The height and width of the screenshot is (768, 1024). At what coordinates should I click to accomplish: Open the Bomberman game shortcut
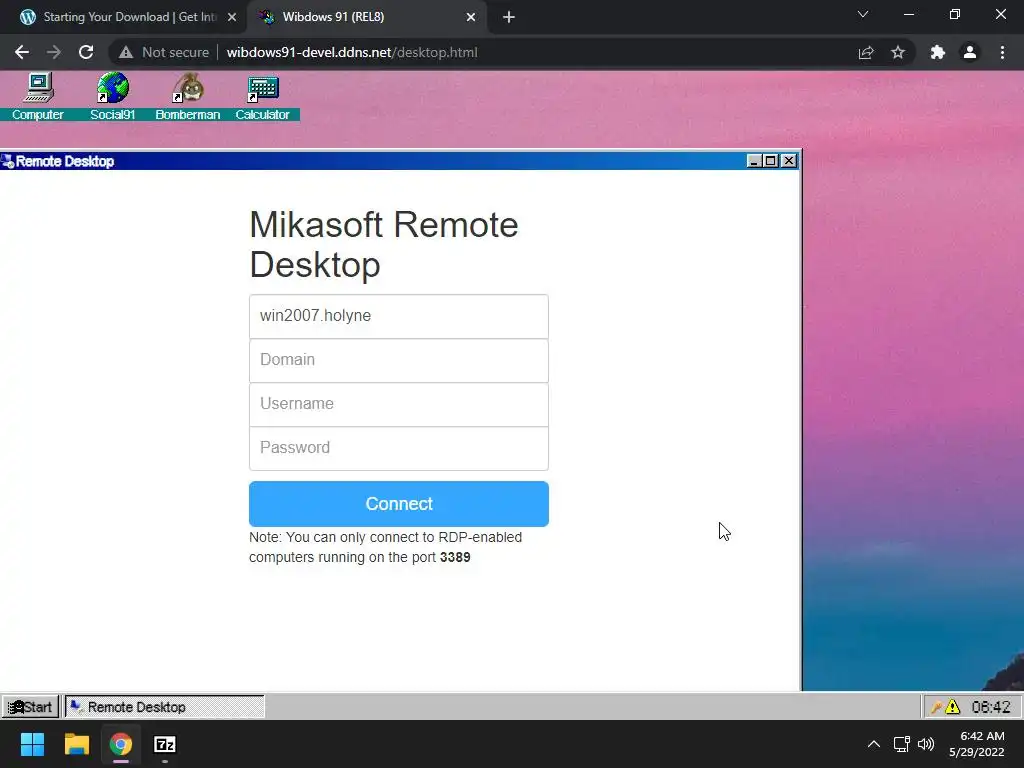[187, 97]
